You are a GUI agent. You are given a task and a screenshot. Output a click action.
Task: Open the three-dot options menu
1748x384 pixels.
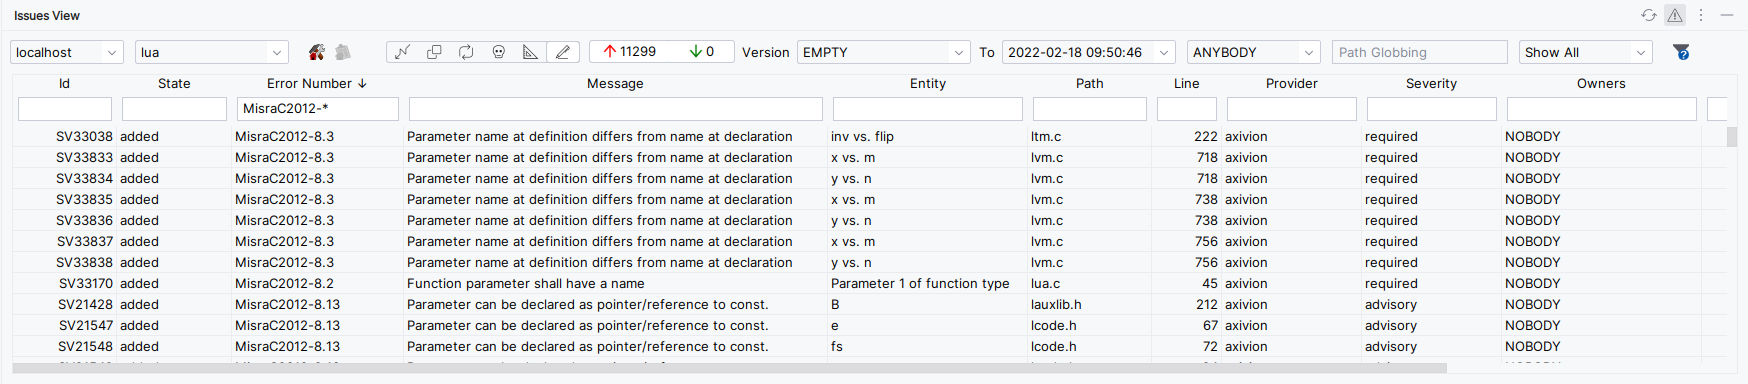click(1701, 15)
